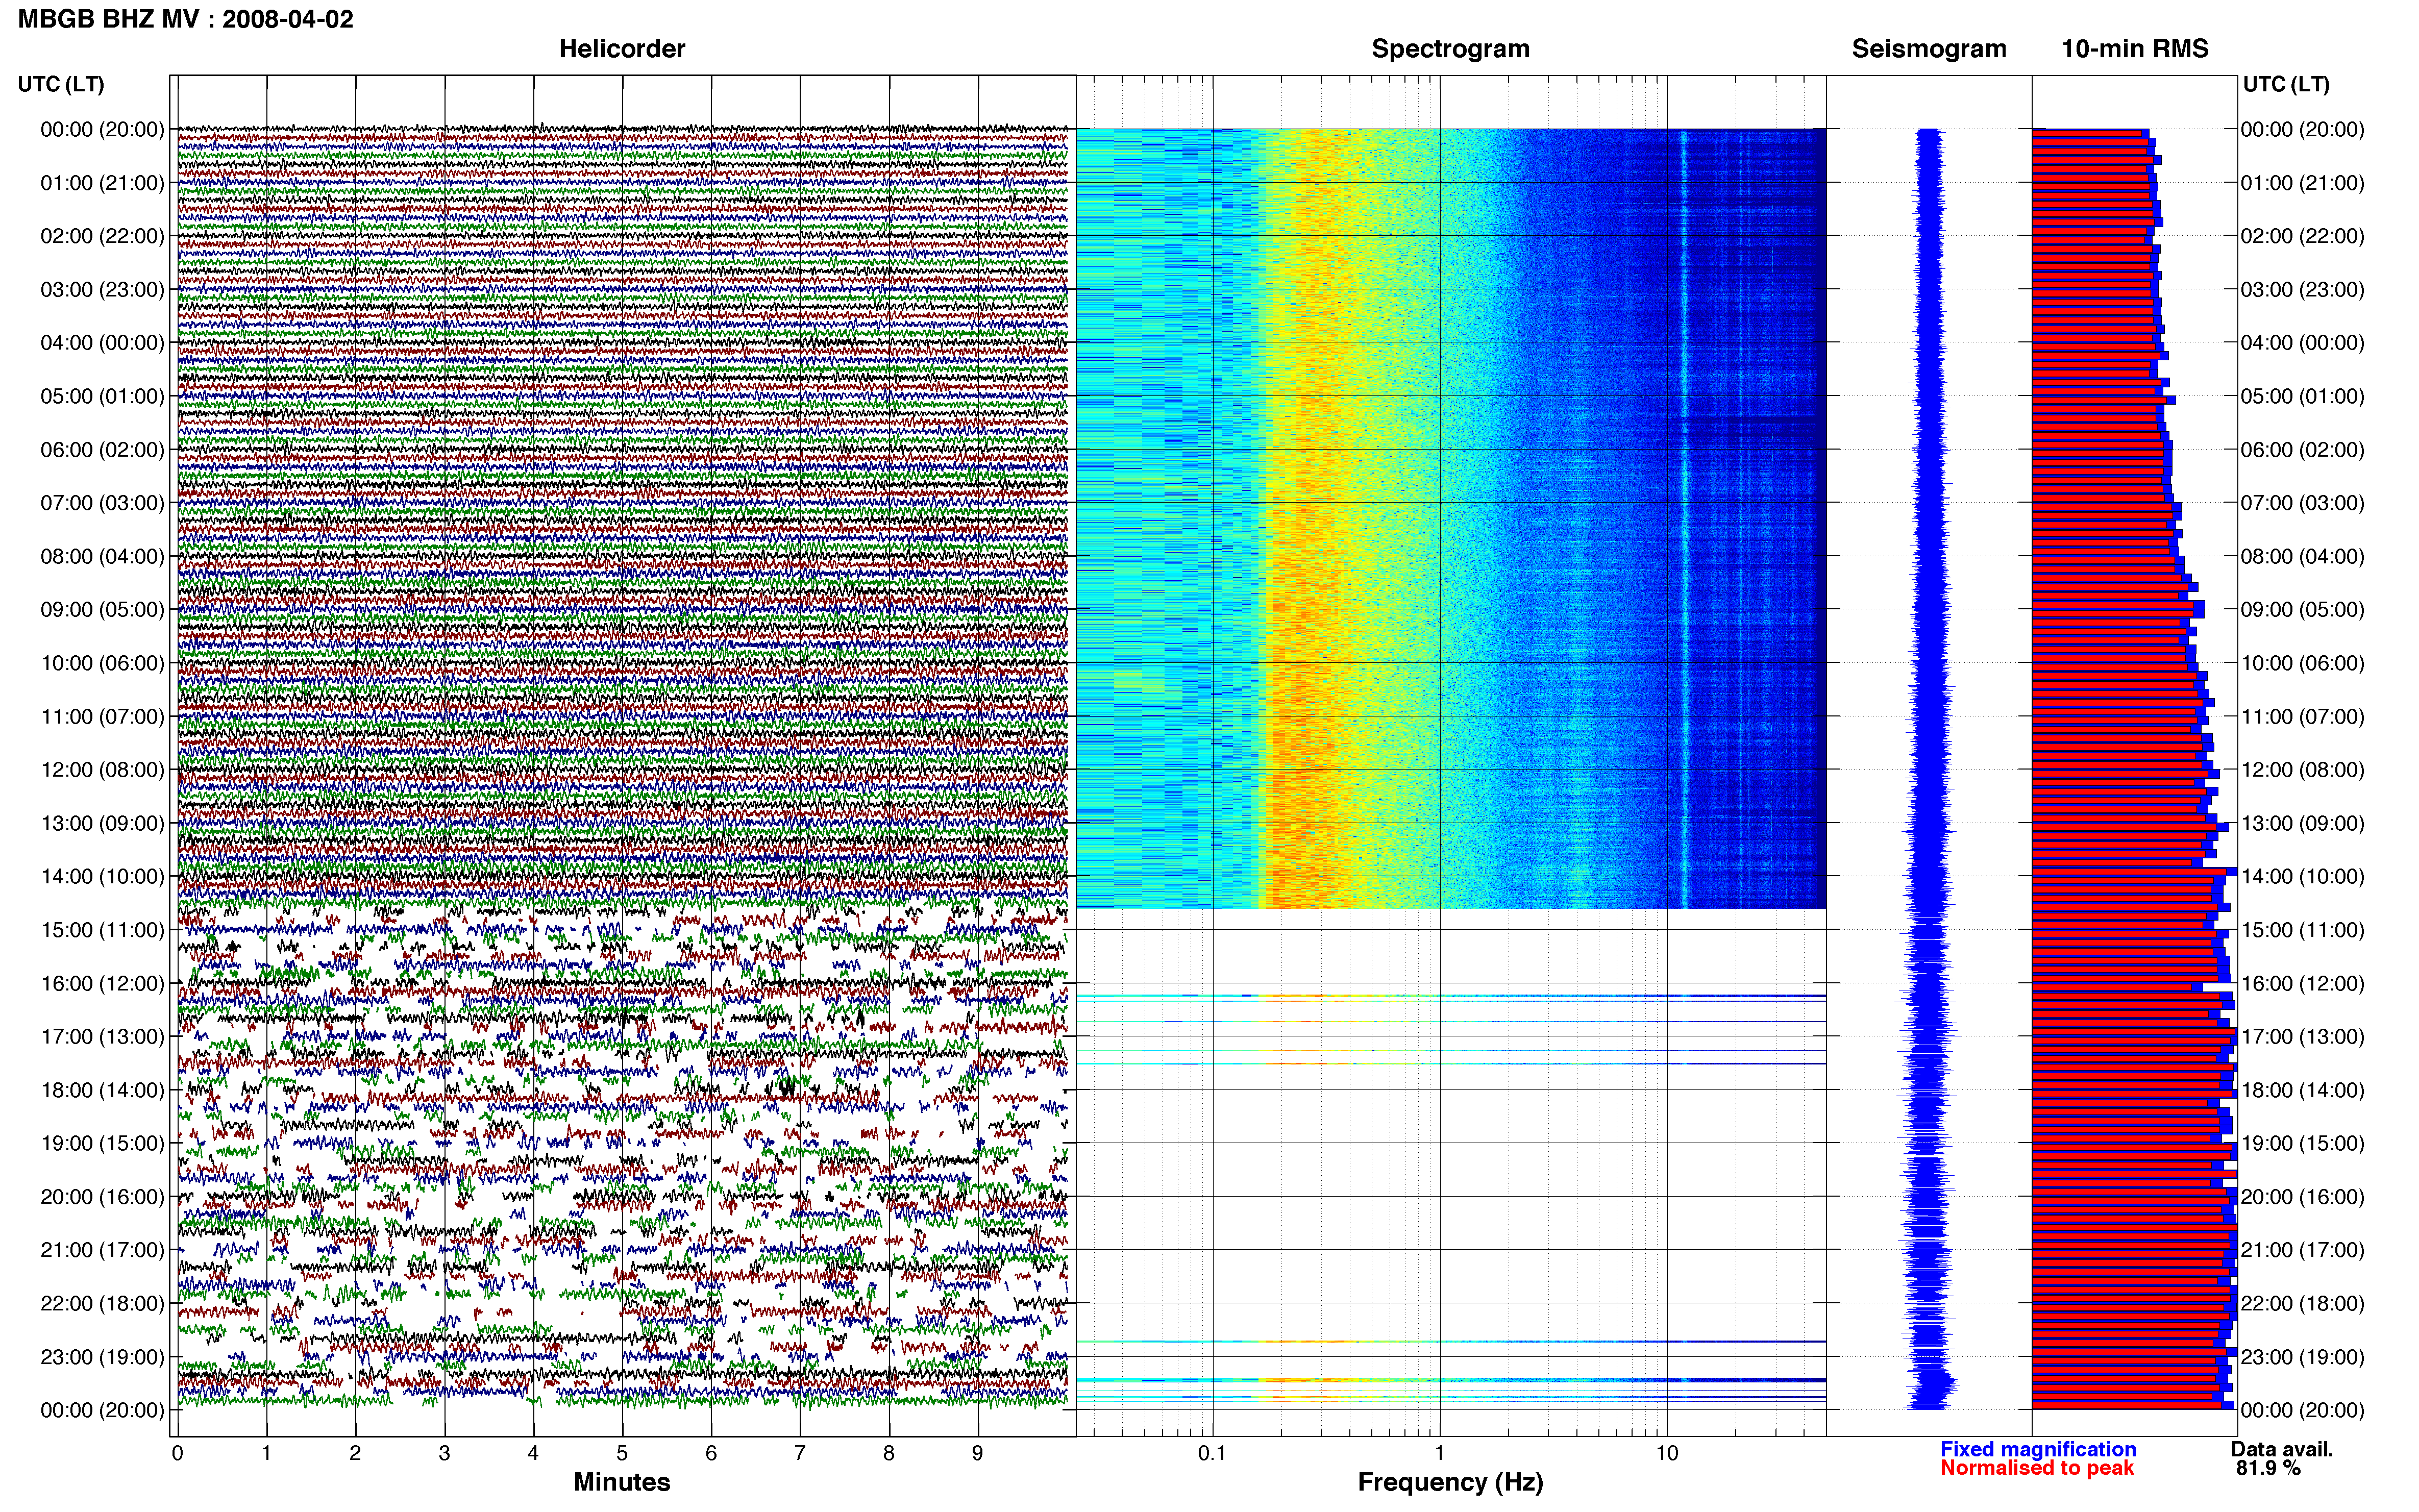Image resolution: width=2419 pixels, height=1512 pixels.
Task: Click the blue seismogram trace
Action: (1929, 768)
